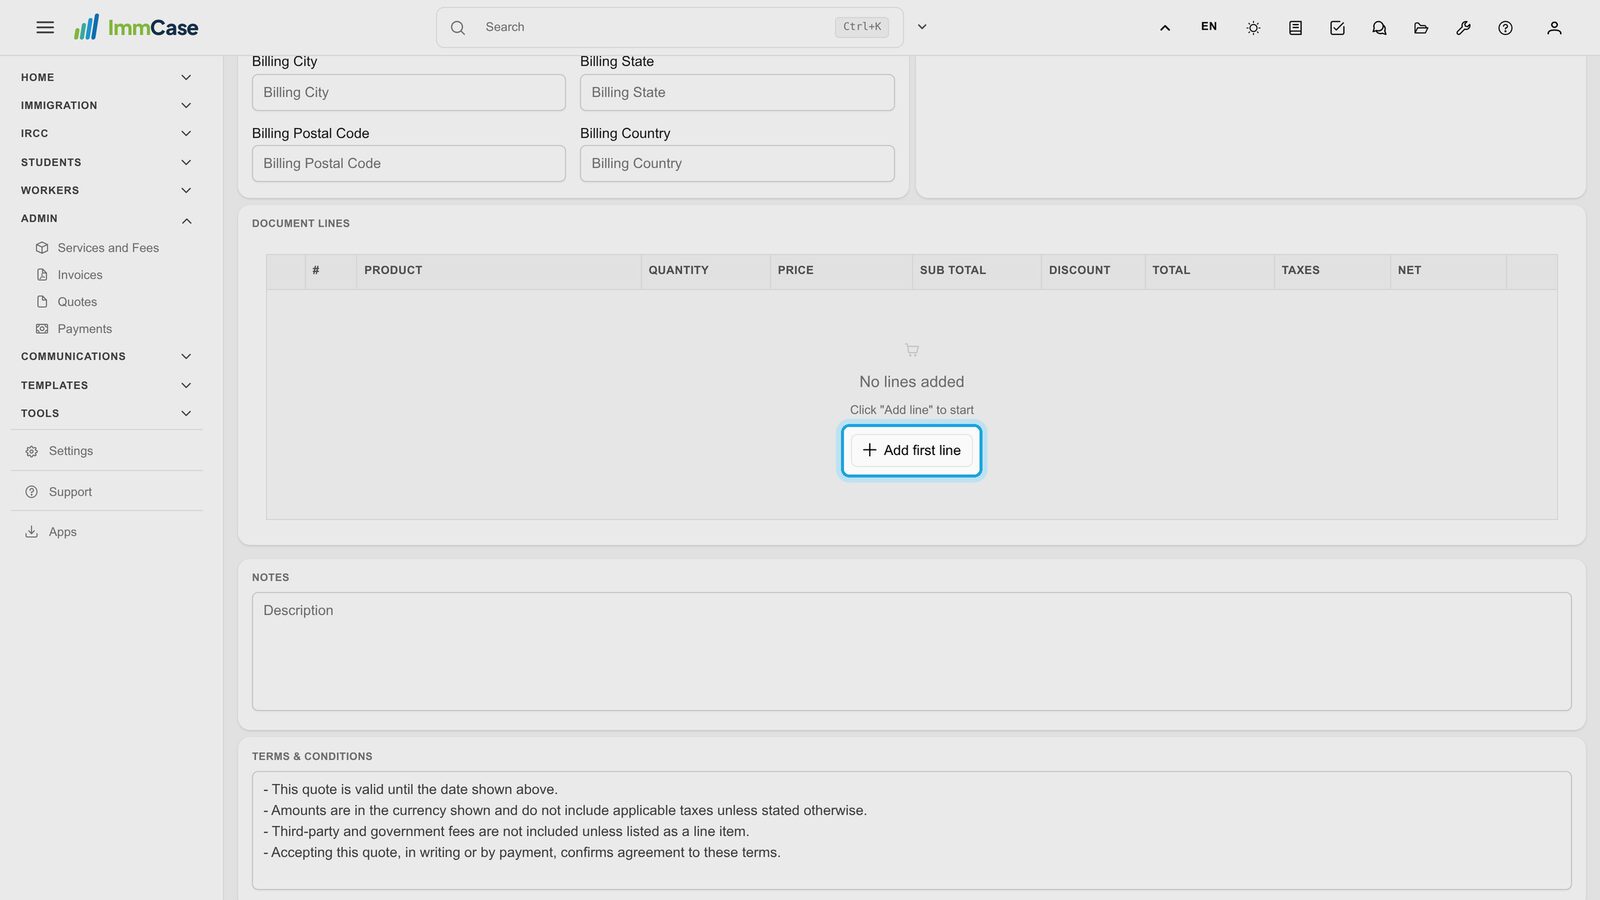1600x900 pixels.
Task: Click the Billing Postal Code input
Action: click(408, 163)
